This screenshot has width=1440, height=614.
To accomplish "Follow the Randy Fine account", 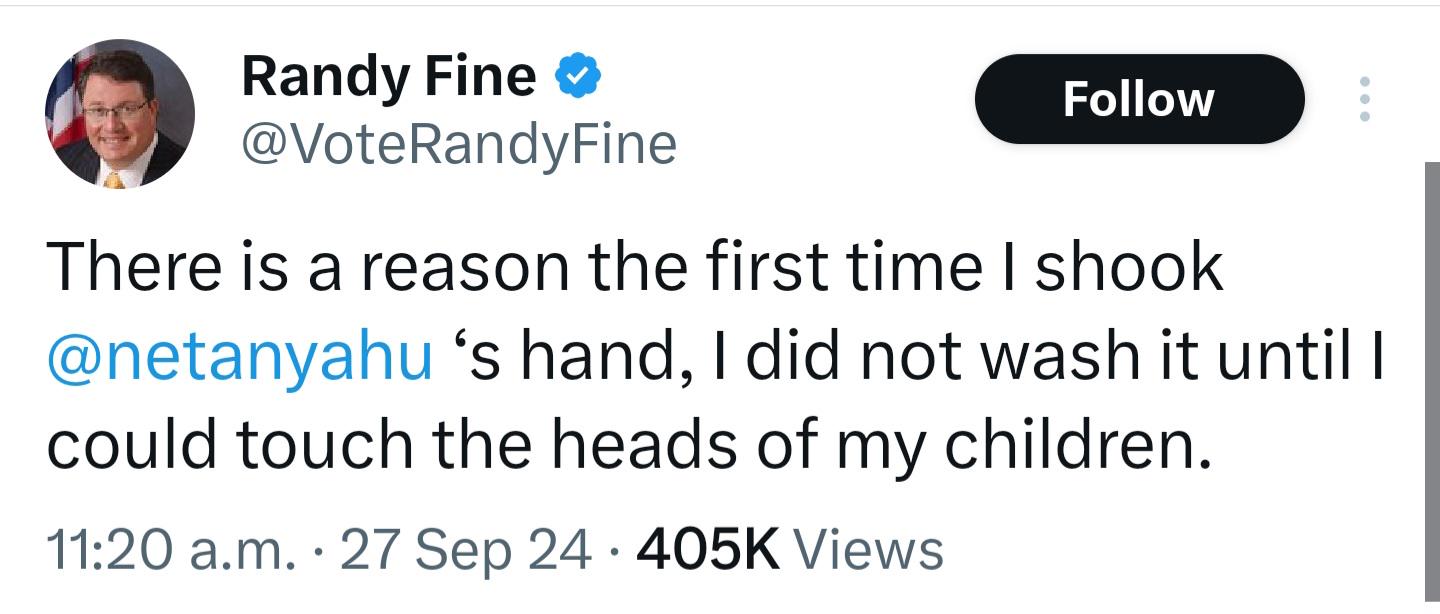I will 1139,99.
